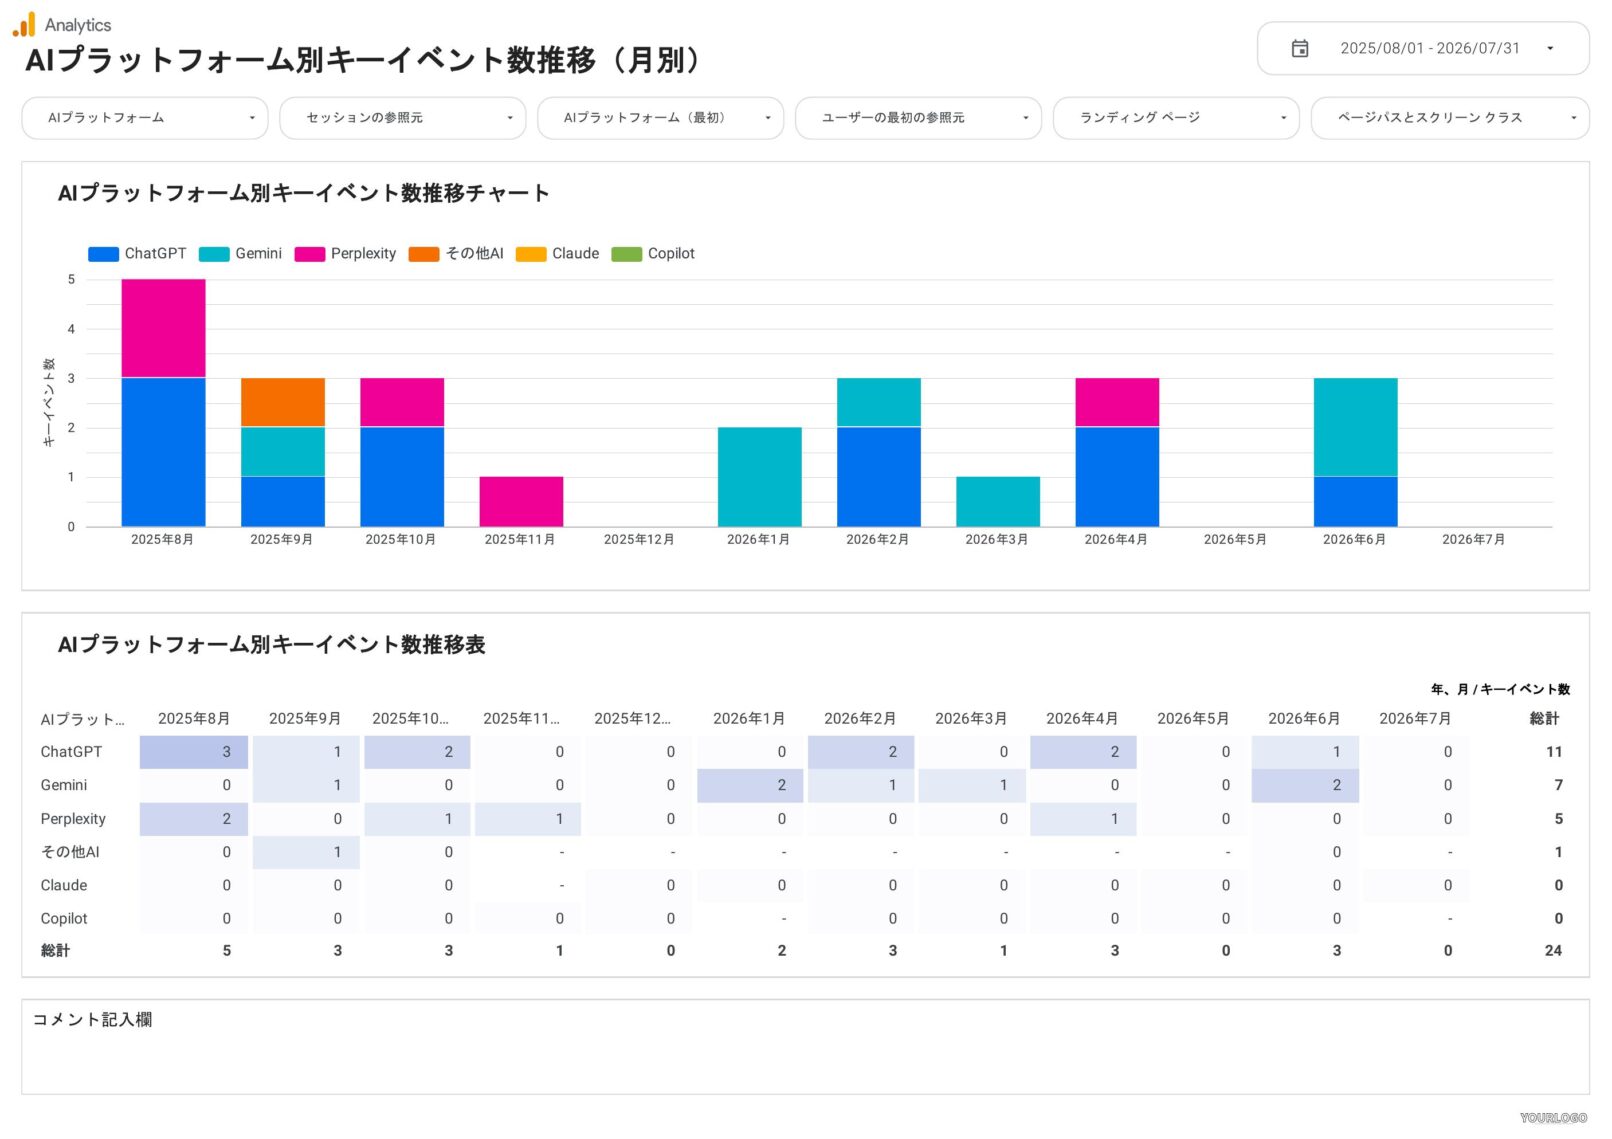
Task: Click the 2026年7月 x-axis label
Action: [1473, 540]
